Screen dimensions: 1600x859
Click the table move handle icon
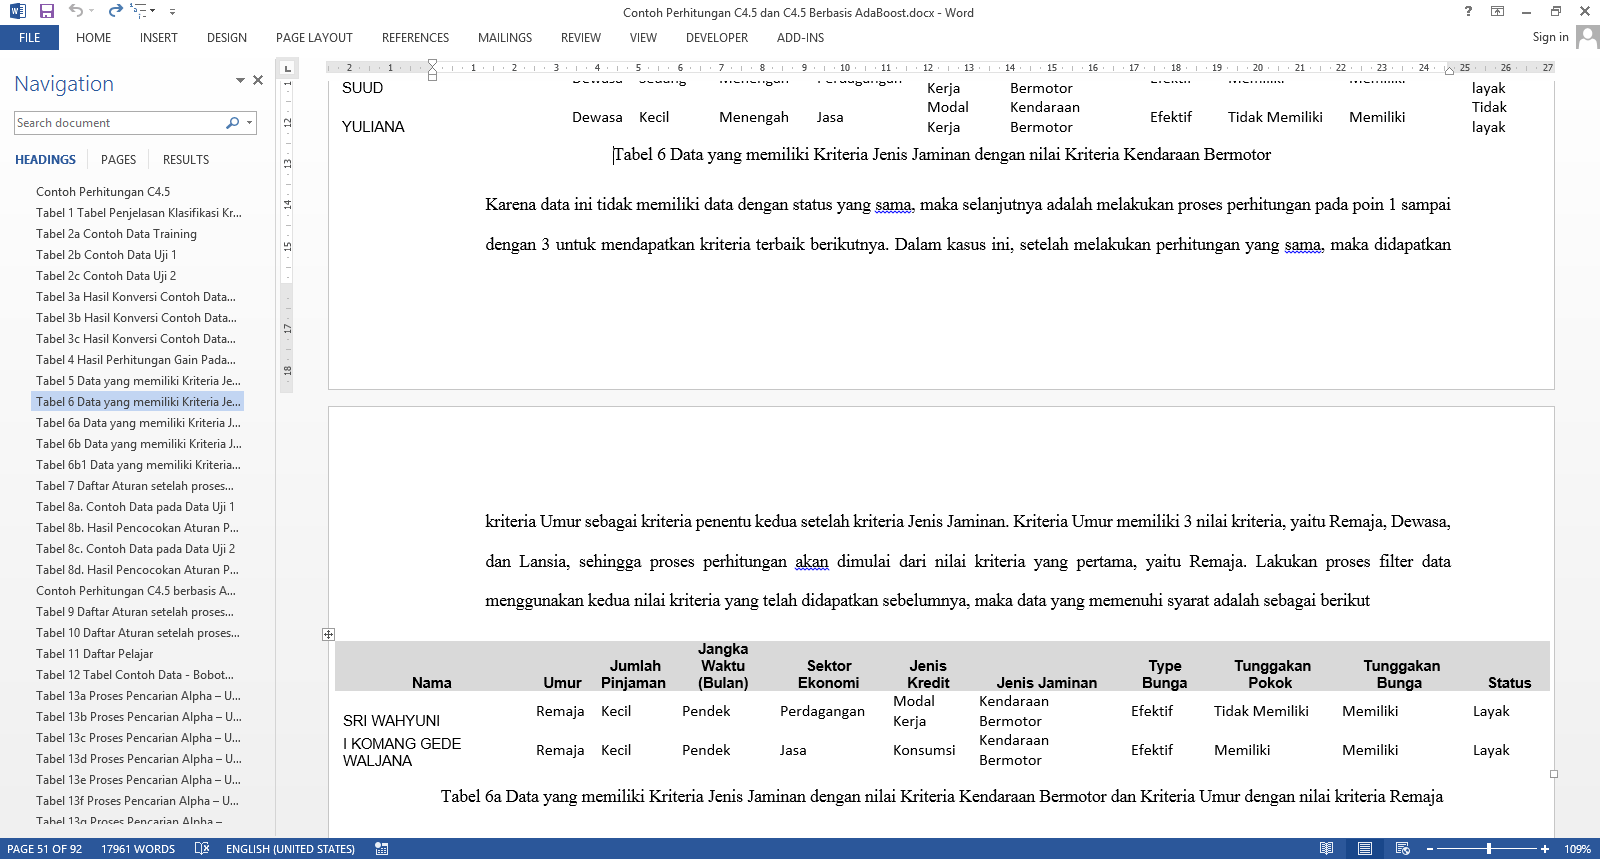pos(328,634)
